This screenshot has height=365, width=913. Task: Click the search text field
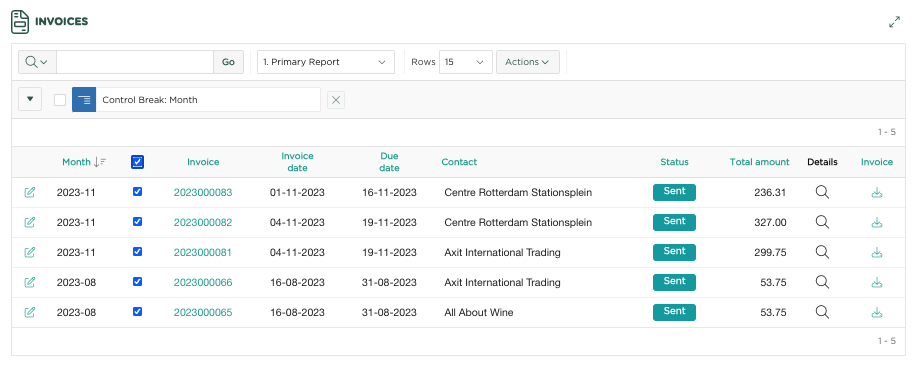point(135,62)
